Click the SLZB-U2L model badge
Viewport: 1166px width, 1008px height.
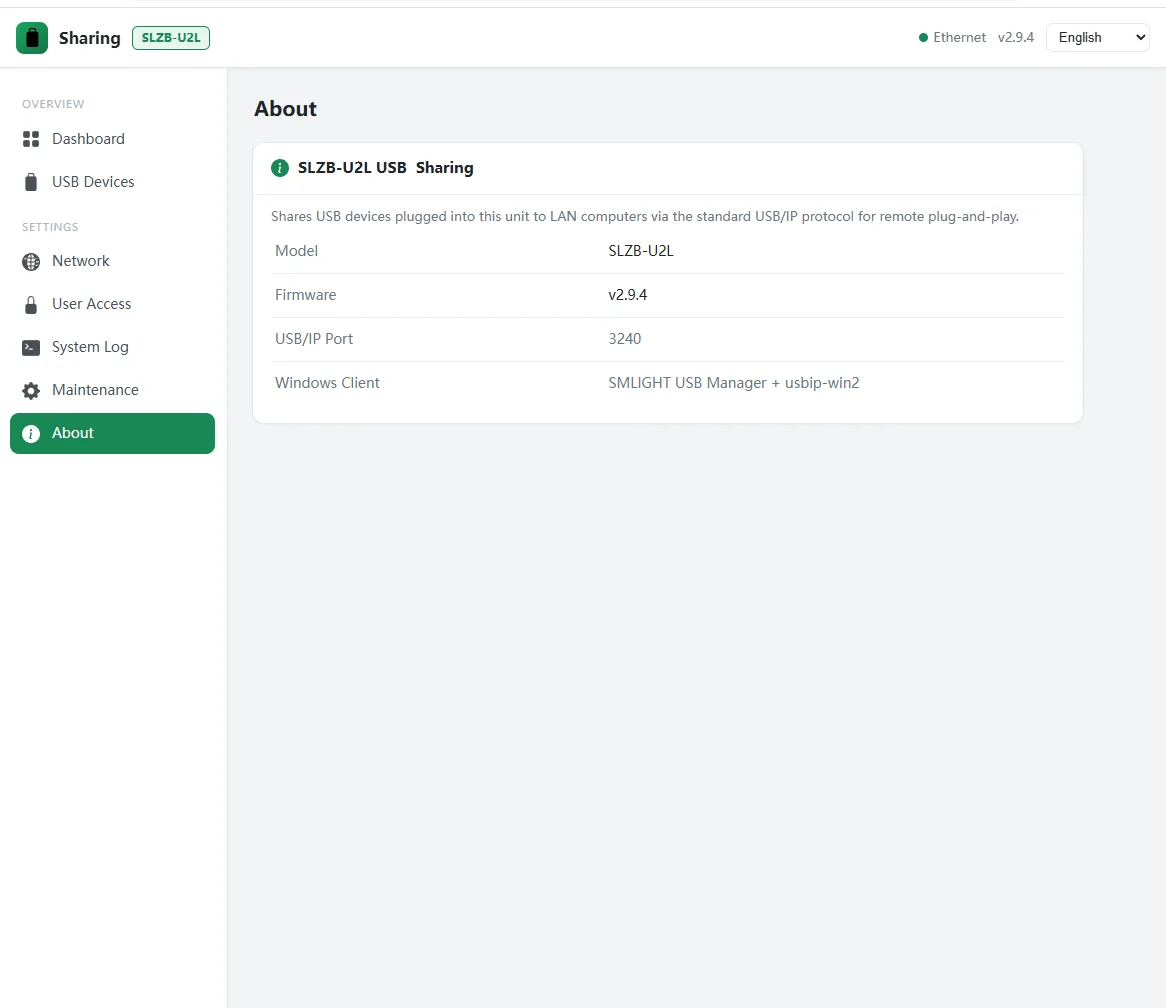coord(171,38)
